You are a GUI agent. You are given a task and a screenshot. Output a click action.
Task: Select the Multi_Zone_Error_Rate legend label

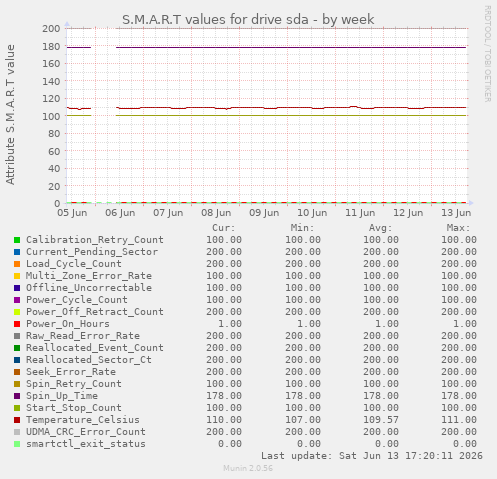click(x=89, y=276)
